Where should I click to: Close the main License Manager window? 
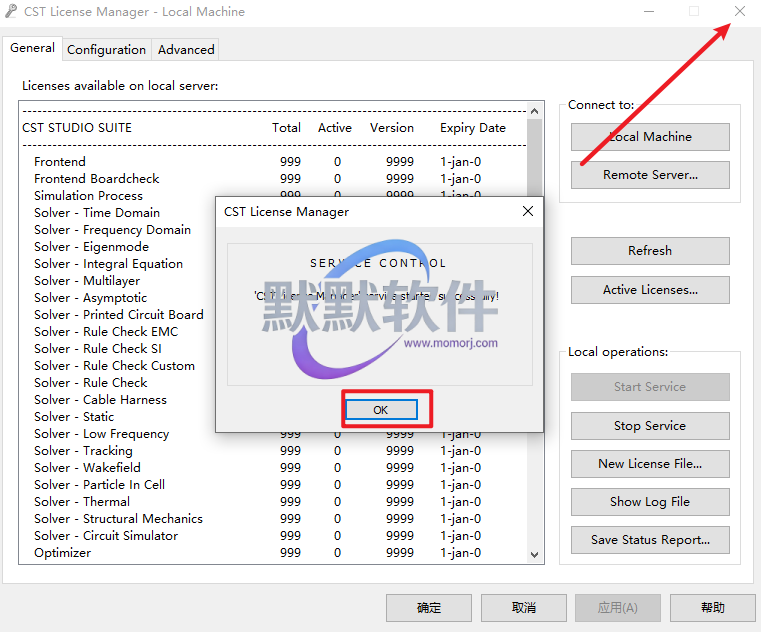coord(739,12)
